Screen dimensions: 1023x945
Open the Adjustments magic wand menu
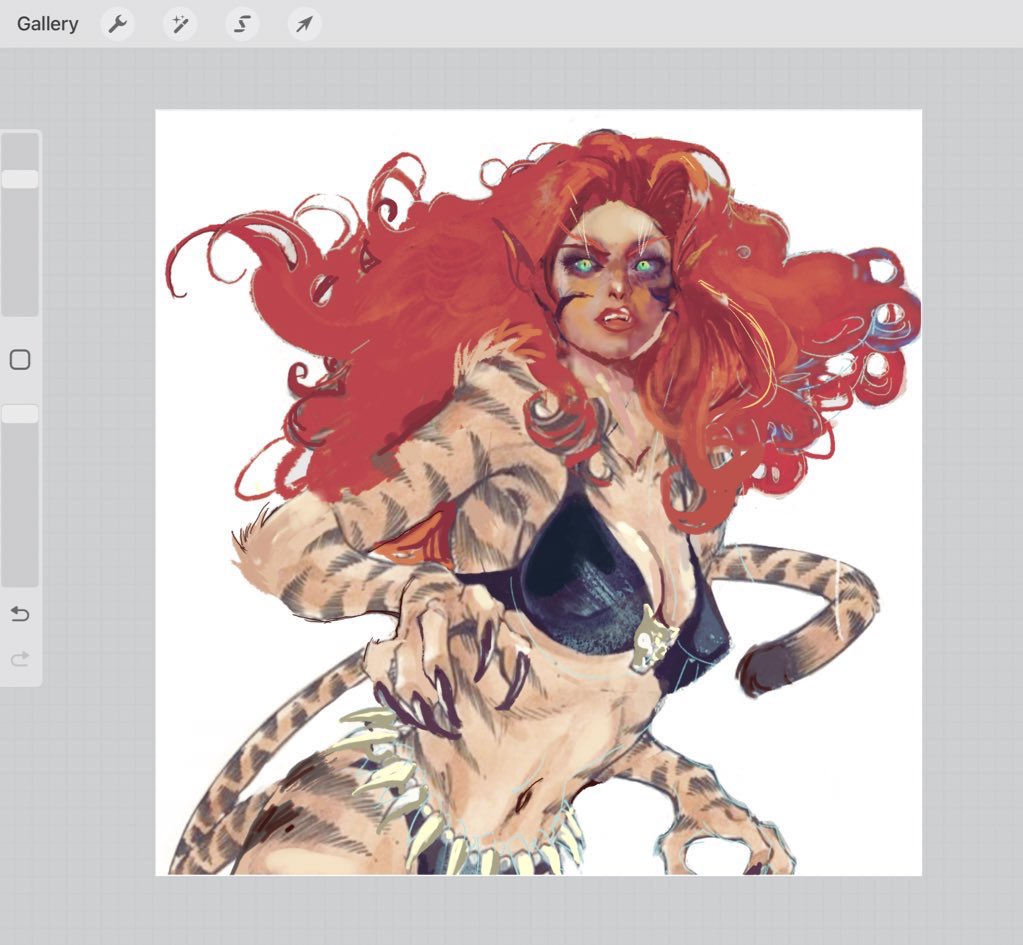point(180,24)
